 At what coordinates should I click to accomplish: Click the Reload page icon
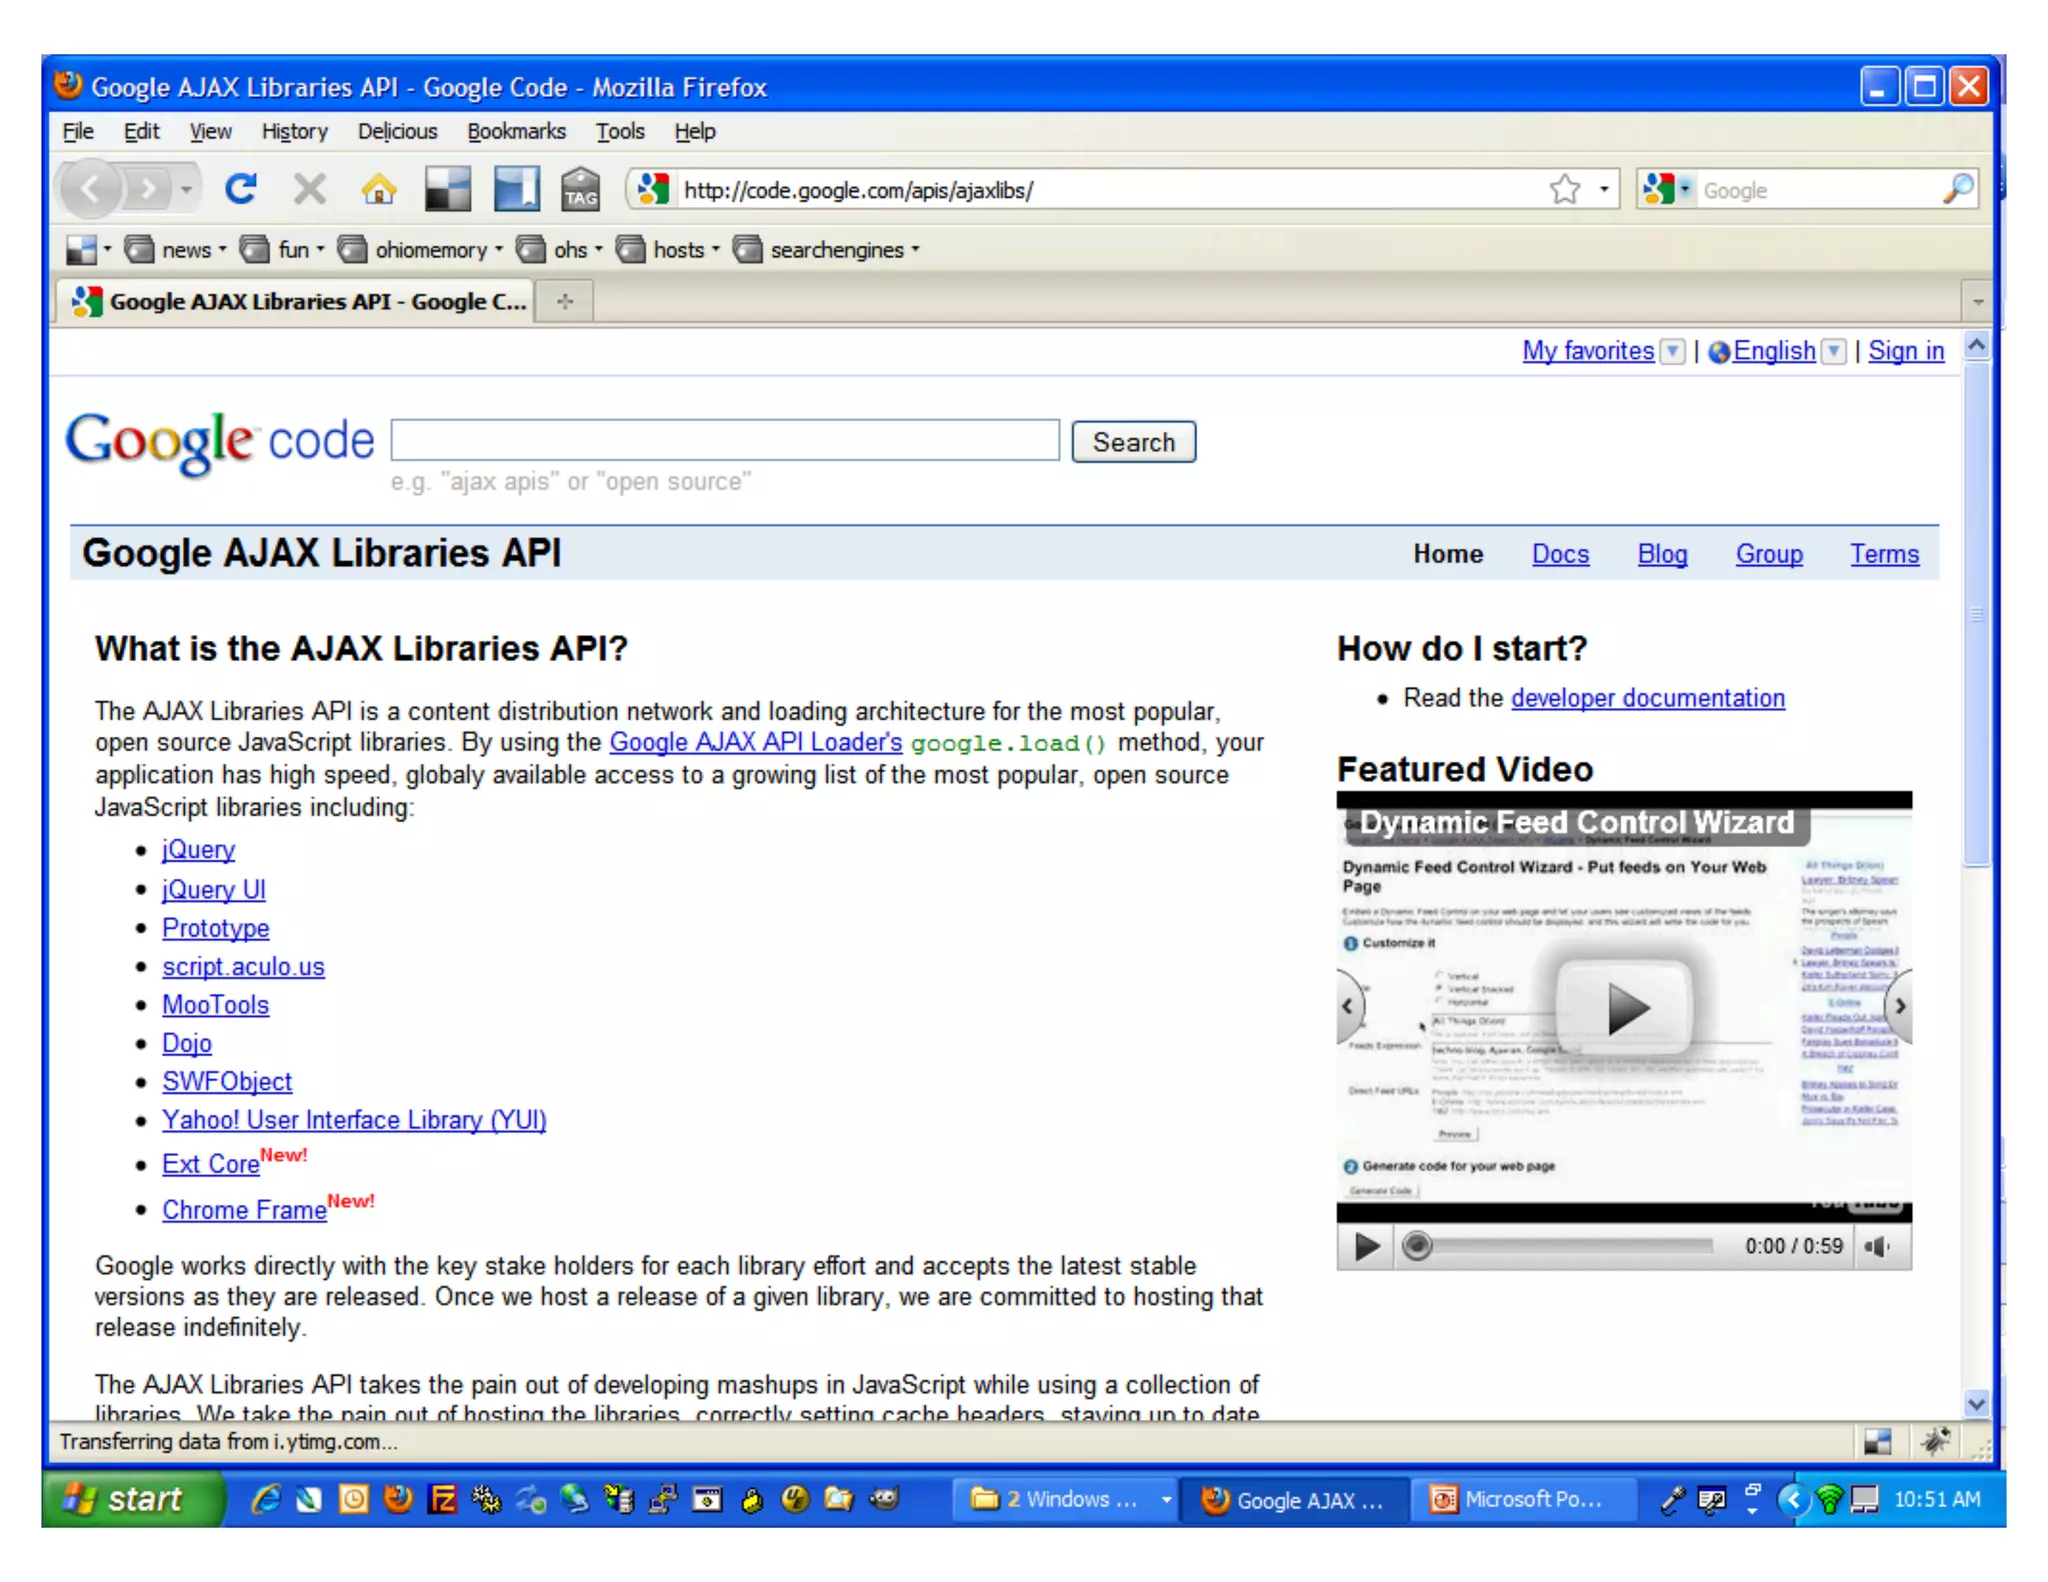pyautogui.click(x=240, y=188)
